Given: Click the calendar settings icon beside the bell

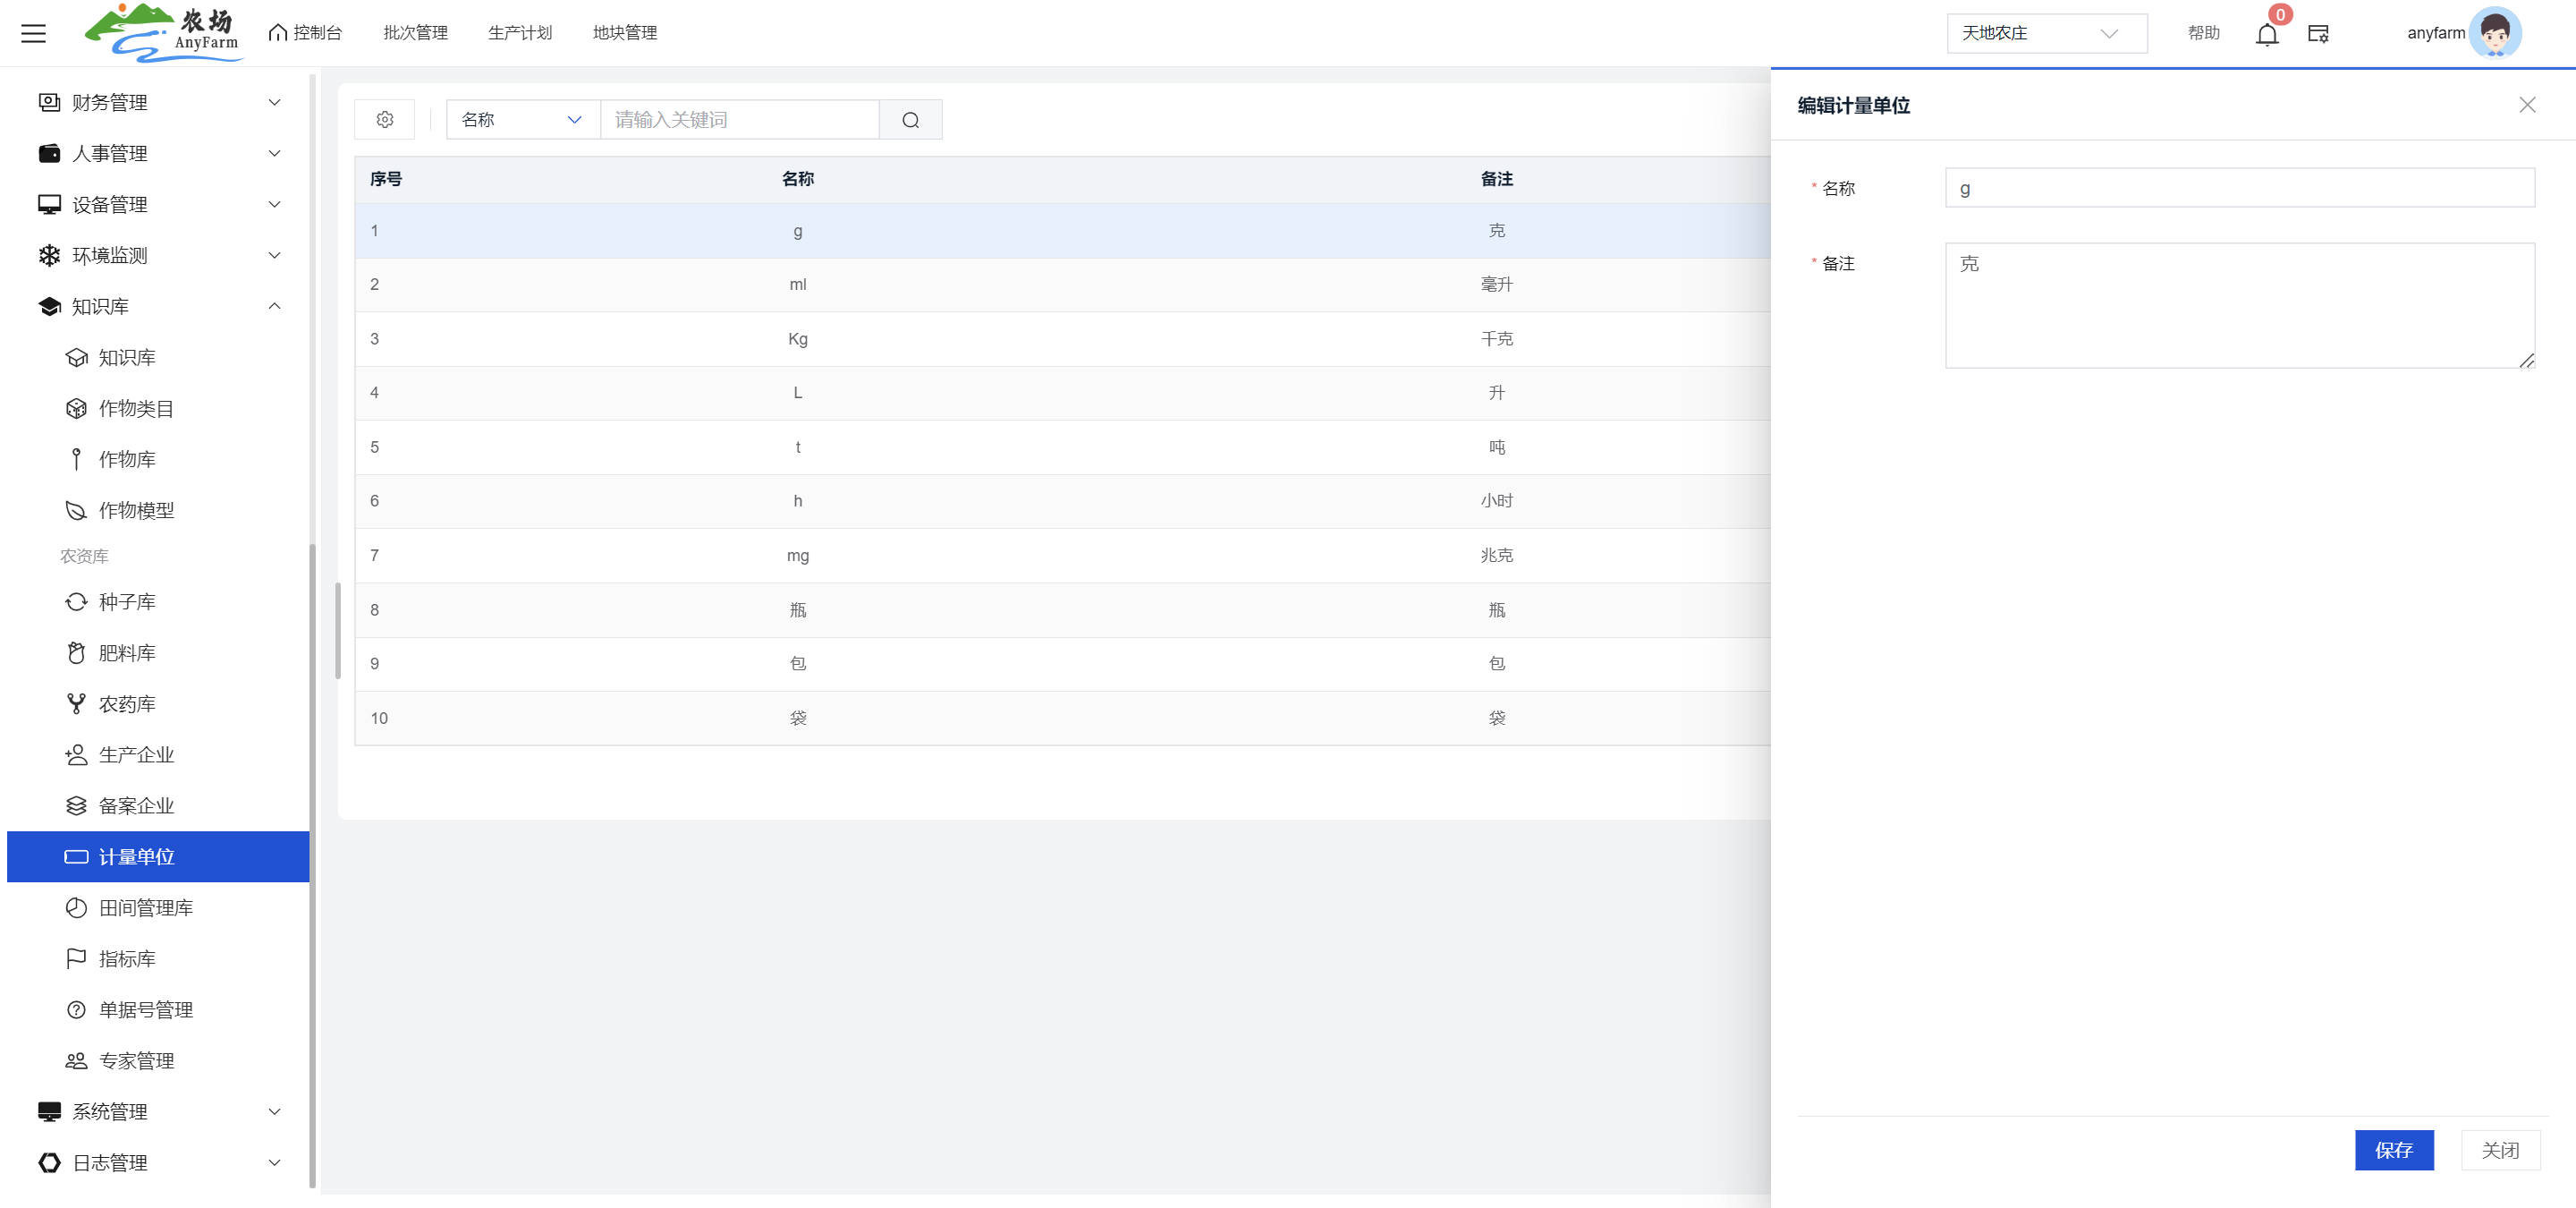Looking at the screenshot, I should click(x=2318, y=34).
